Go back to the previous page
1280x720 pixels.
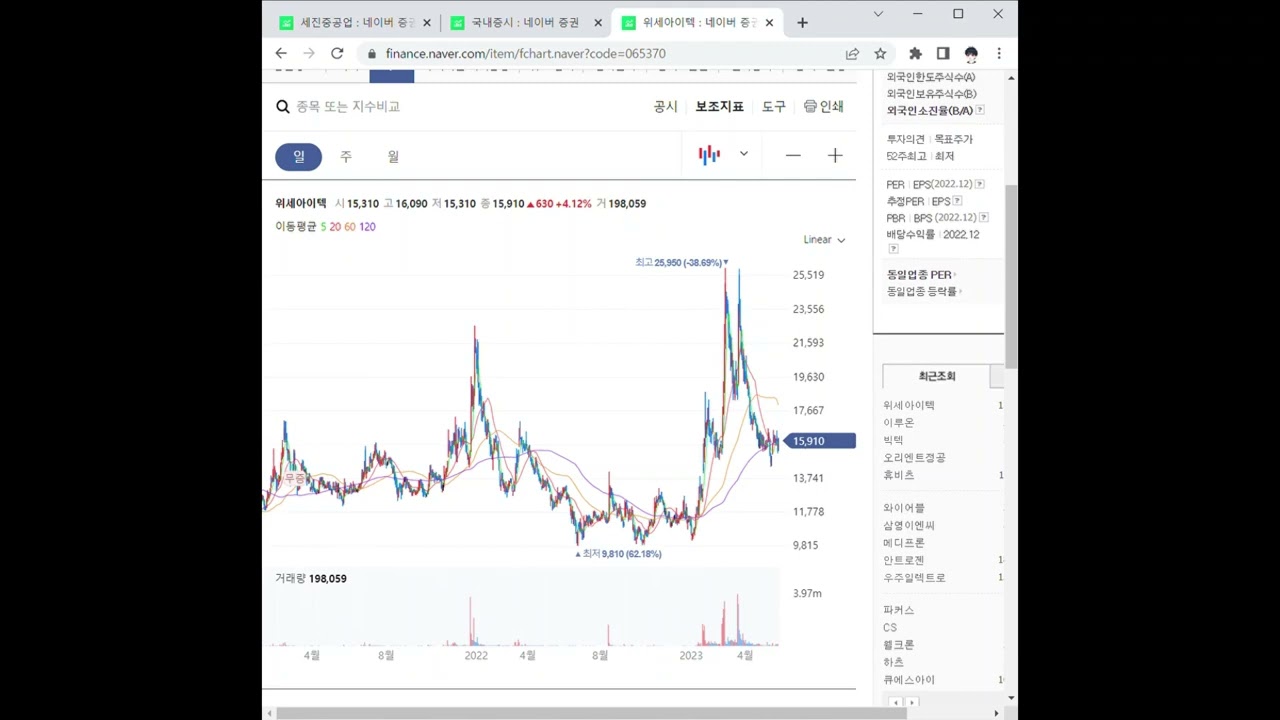point(281,53)
